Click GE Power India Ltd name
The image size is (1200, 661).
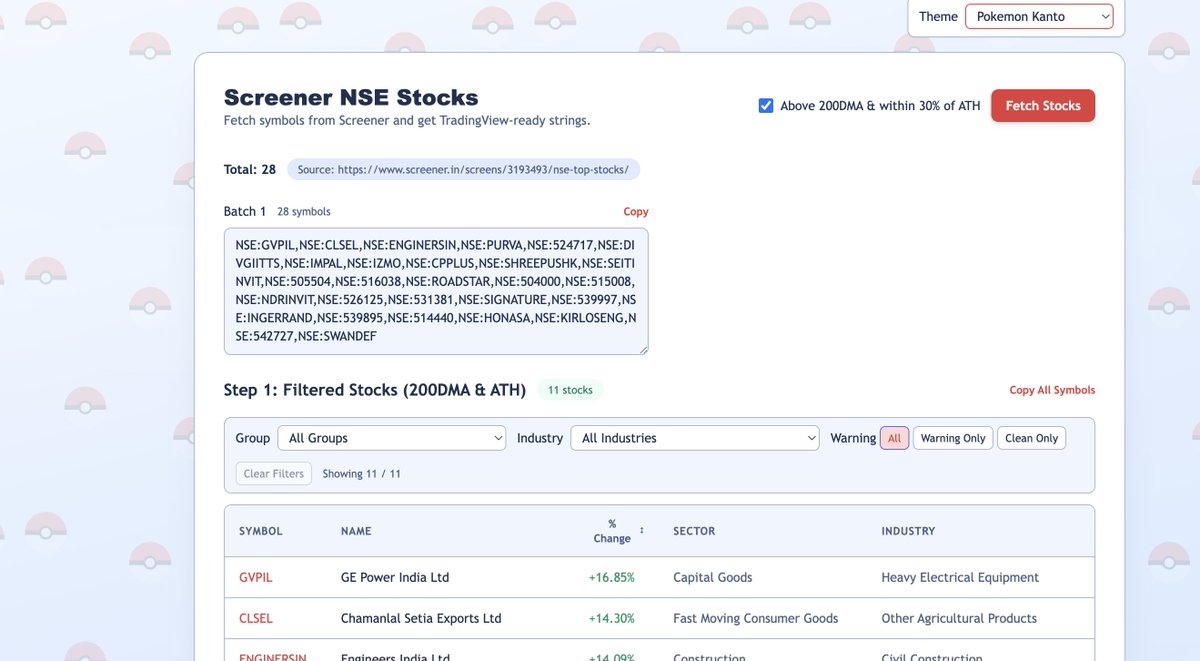(395, 578)
